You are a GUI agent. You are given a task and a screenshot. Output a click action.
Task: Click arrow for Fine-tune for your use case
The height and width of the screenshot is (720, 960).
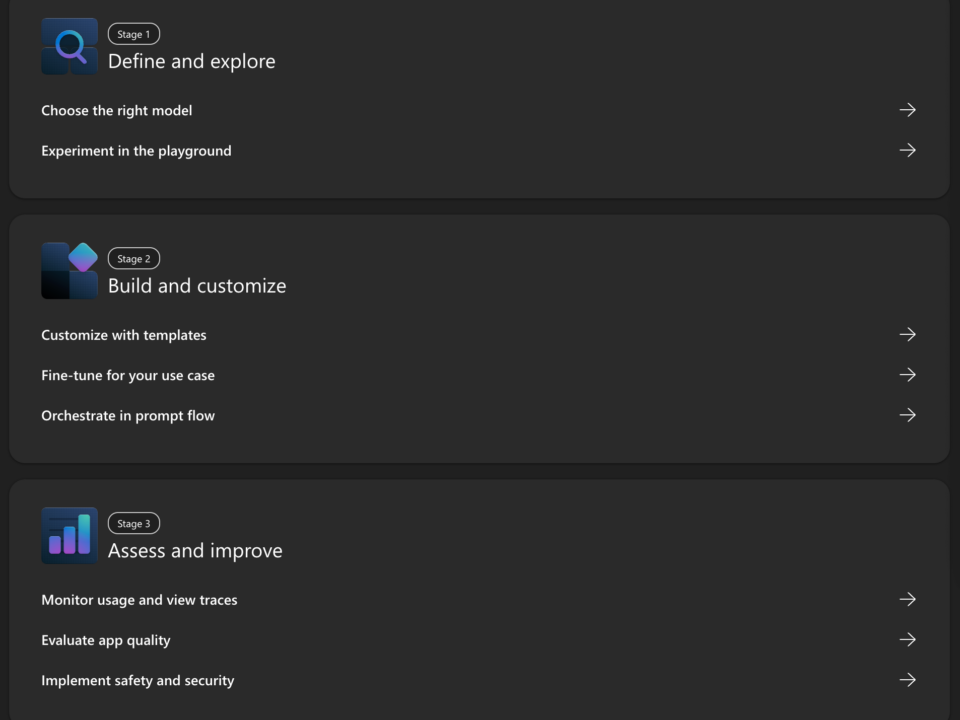907,375
